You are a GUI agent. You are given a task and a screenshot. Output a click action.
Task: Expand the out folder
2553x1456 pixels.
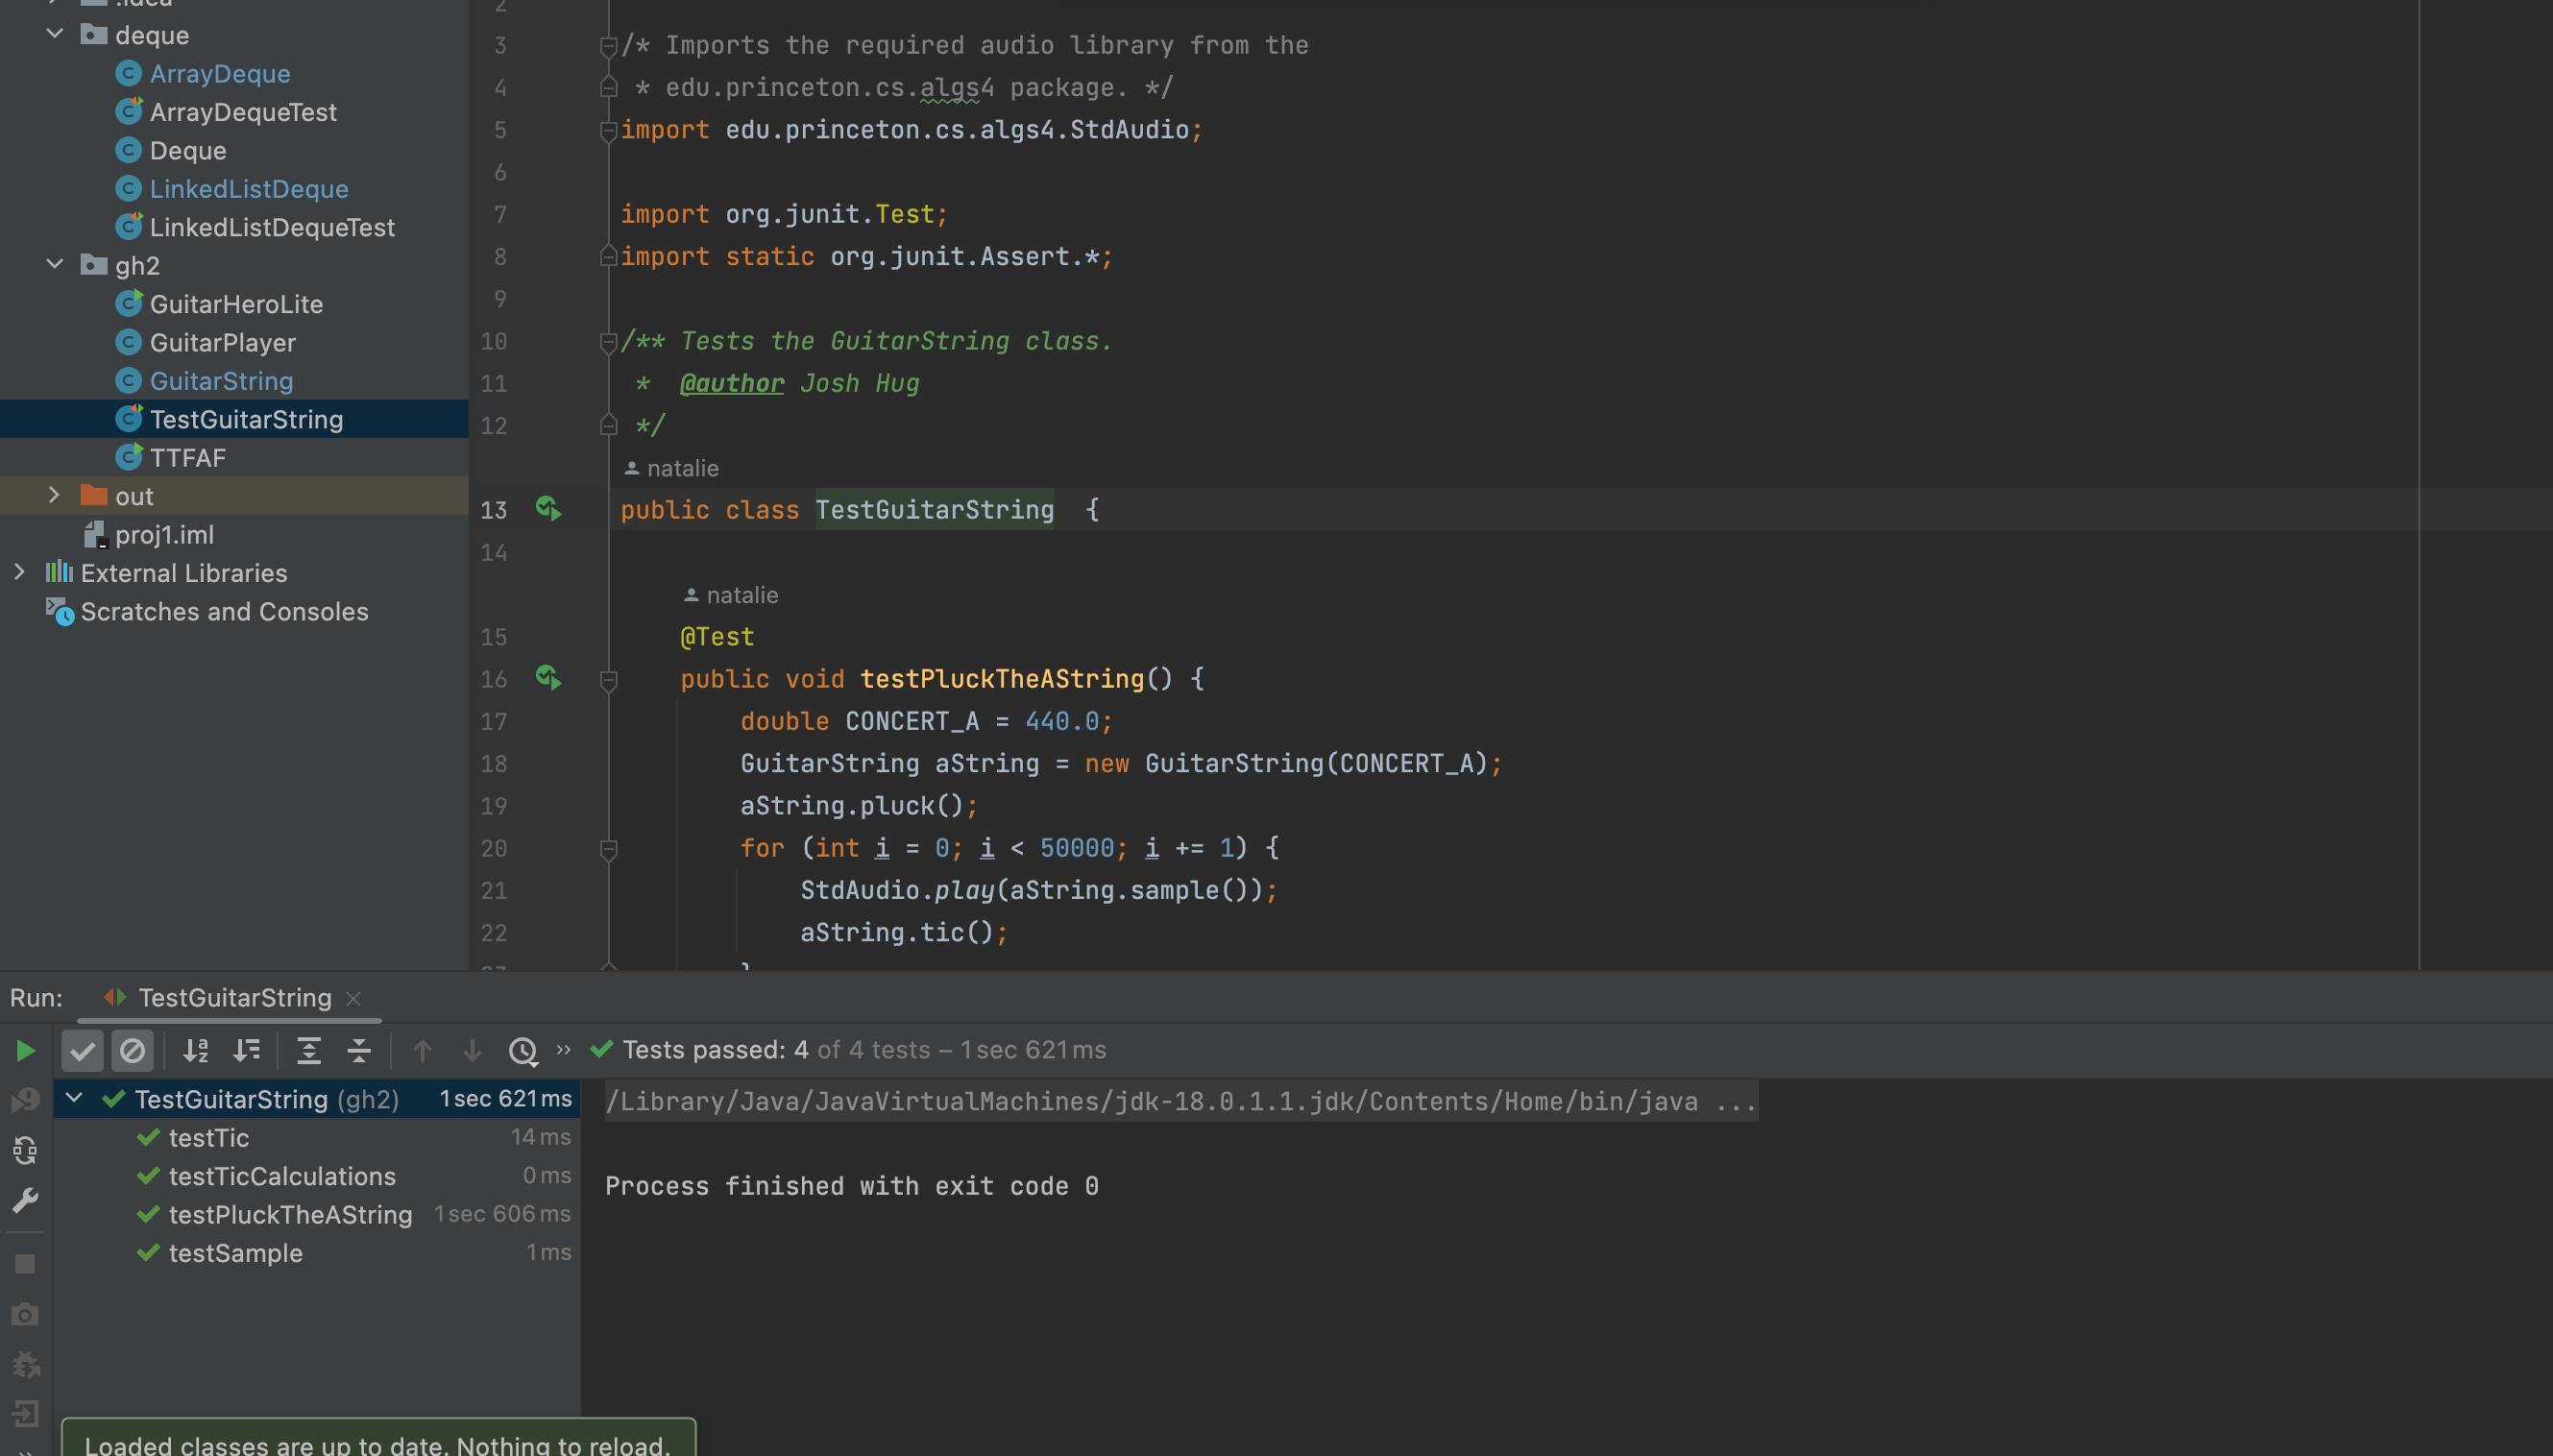(x=55, y=495)
